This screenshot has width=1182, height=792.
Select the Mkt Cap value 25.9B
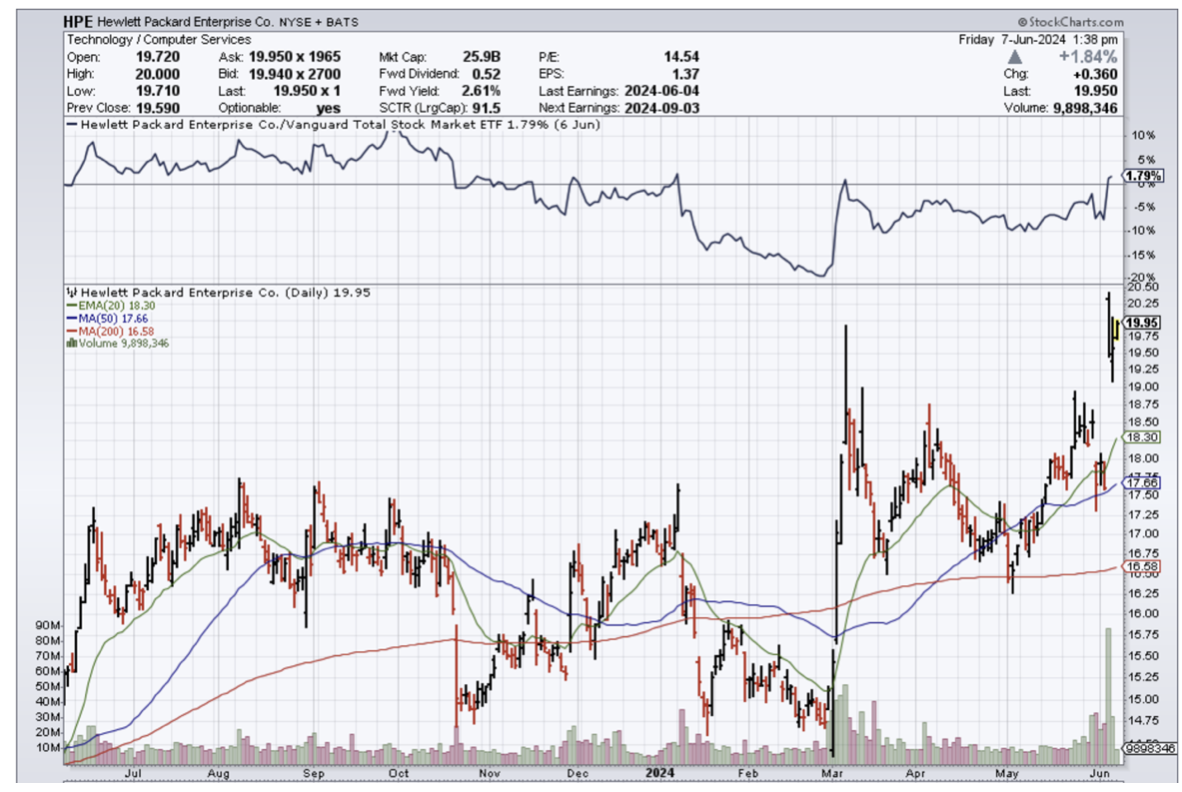[x=481, y=57]
